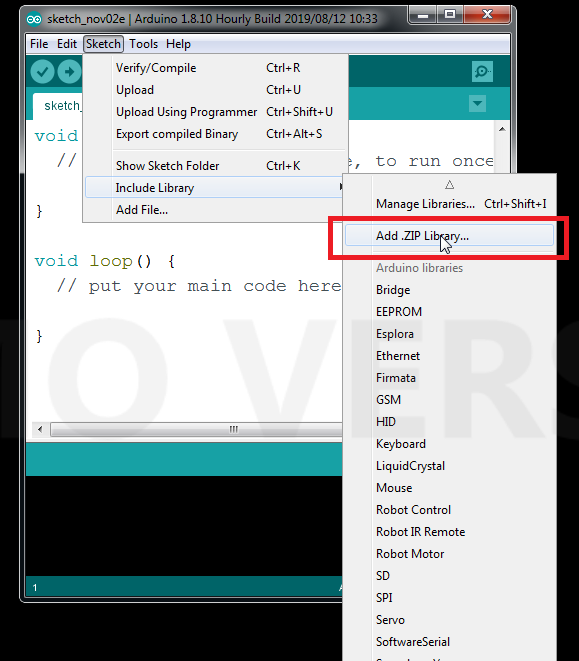
Task: Open the File menu
Action: pyautogui.click(x=39, y=44)
